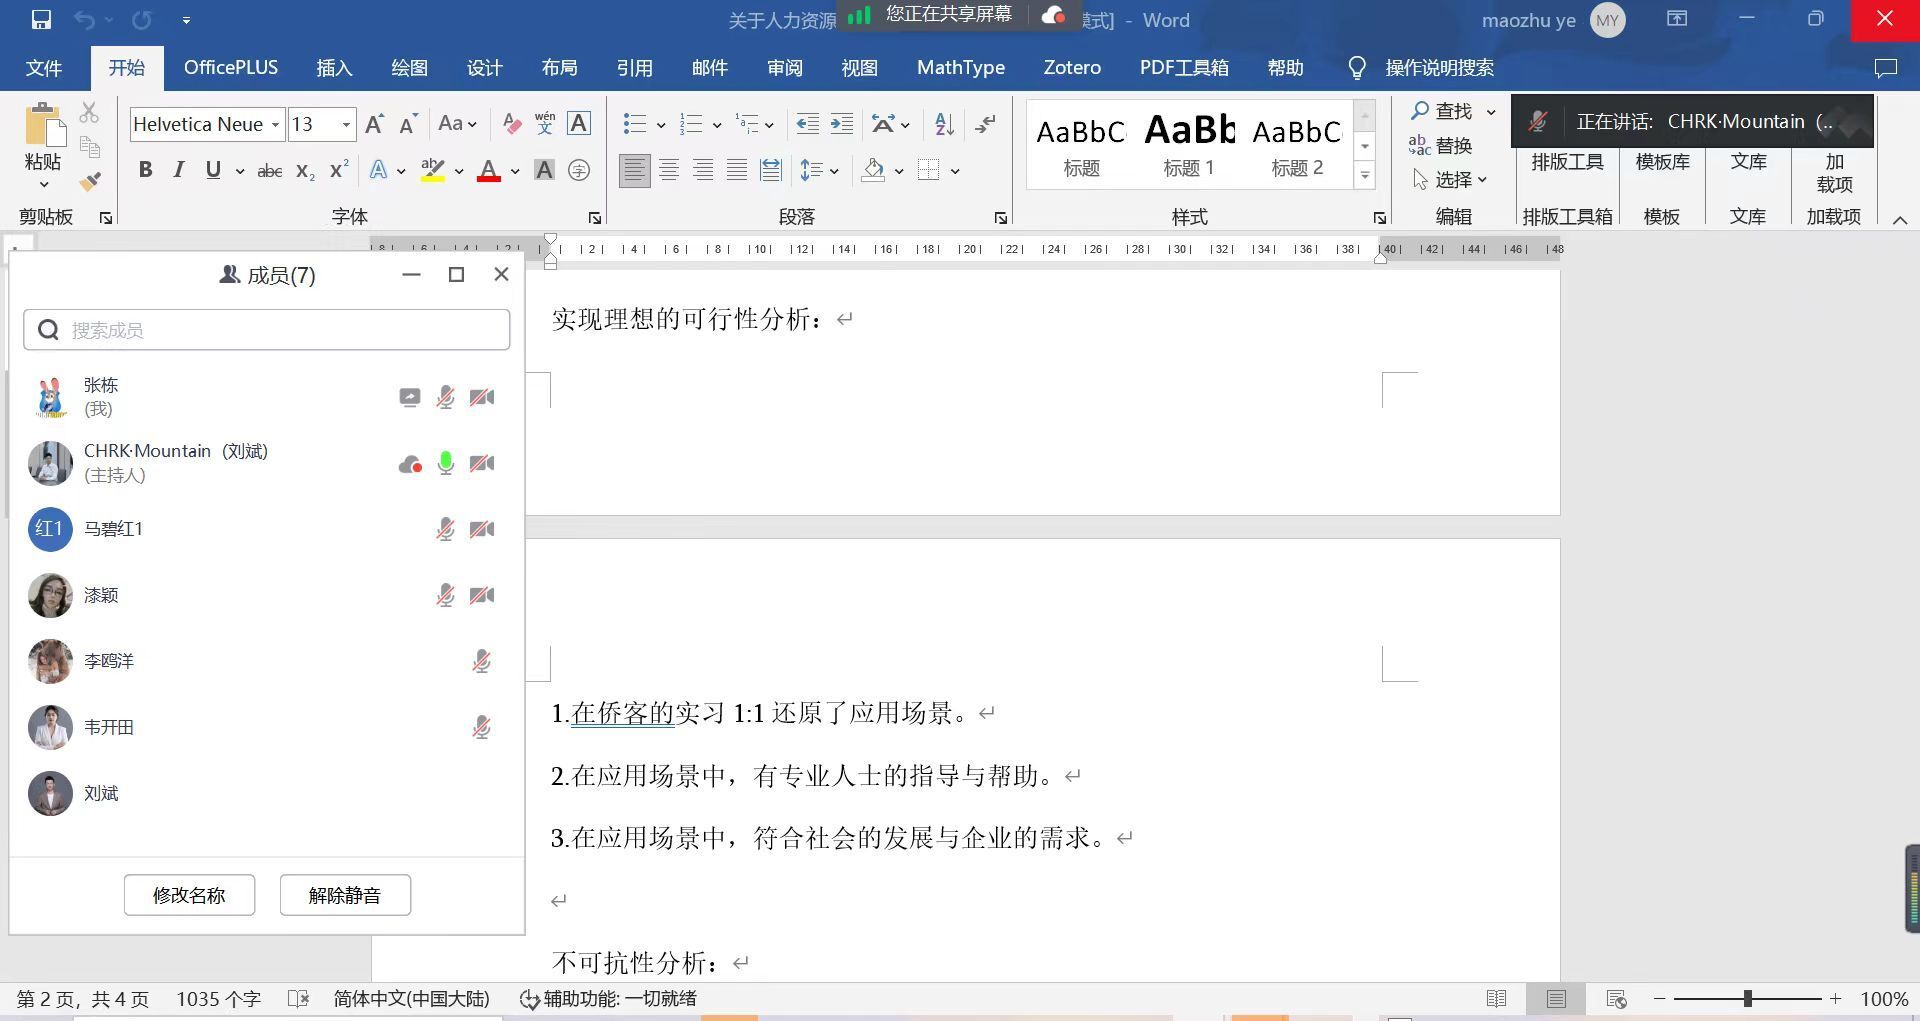Viewport: 1920px width, 1021px height.
Task: Toggle bold formatting
Action: 145,170
